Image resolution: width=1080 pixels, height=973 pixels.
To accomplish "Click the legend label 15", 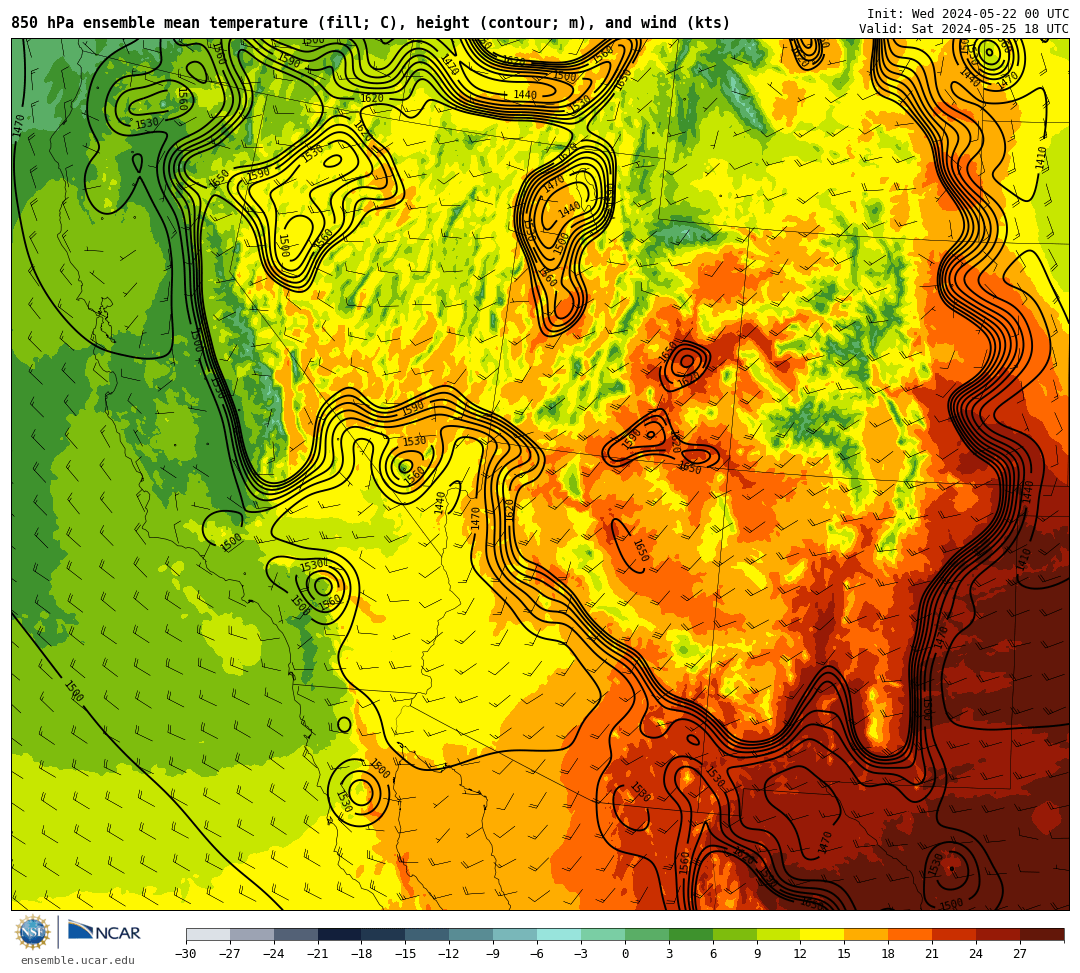I will click(x=844, y=954).
